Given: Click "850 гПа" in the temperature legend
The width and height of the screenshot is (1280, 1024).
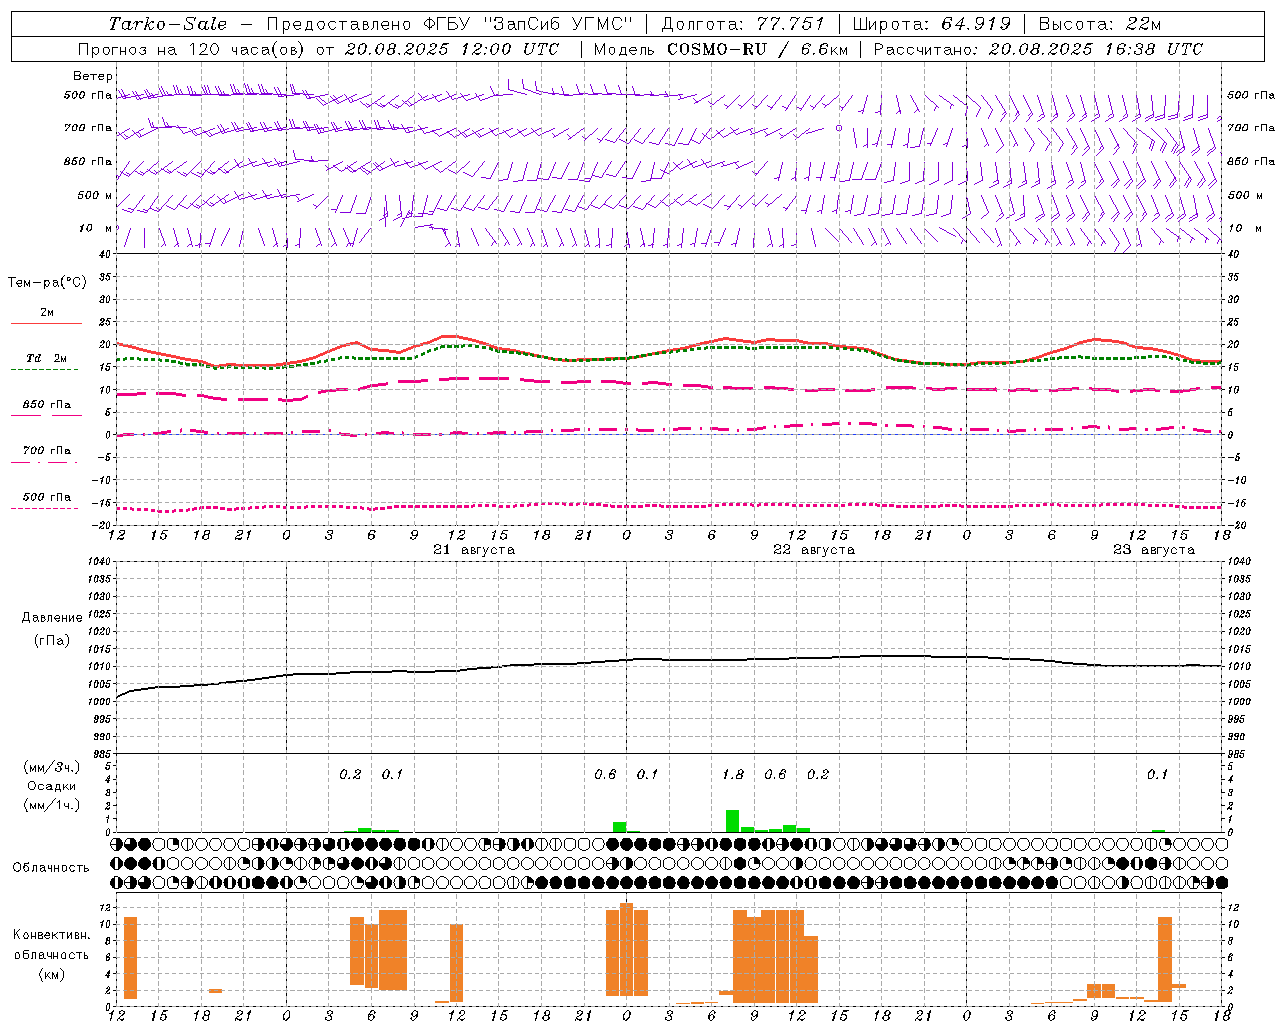Looking at the screenshot, I should click(x=47, y=405).
